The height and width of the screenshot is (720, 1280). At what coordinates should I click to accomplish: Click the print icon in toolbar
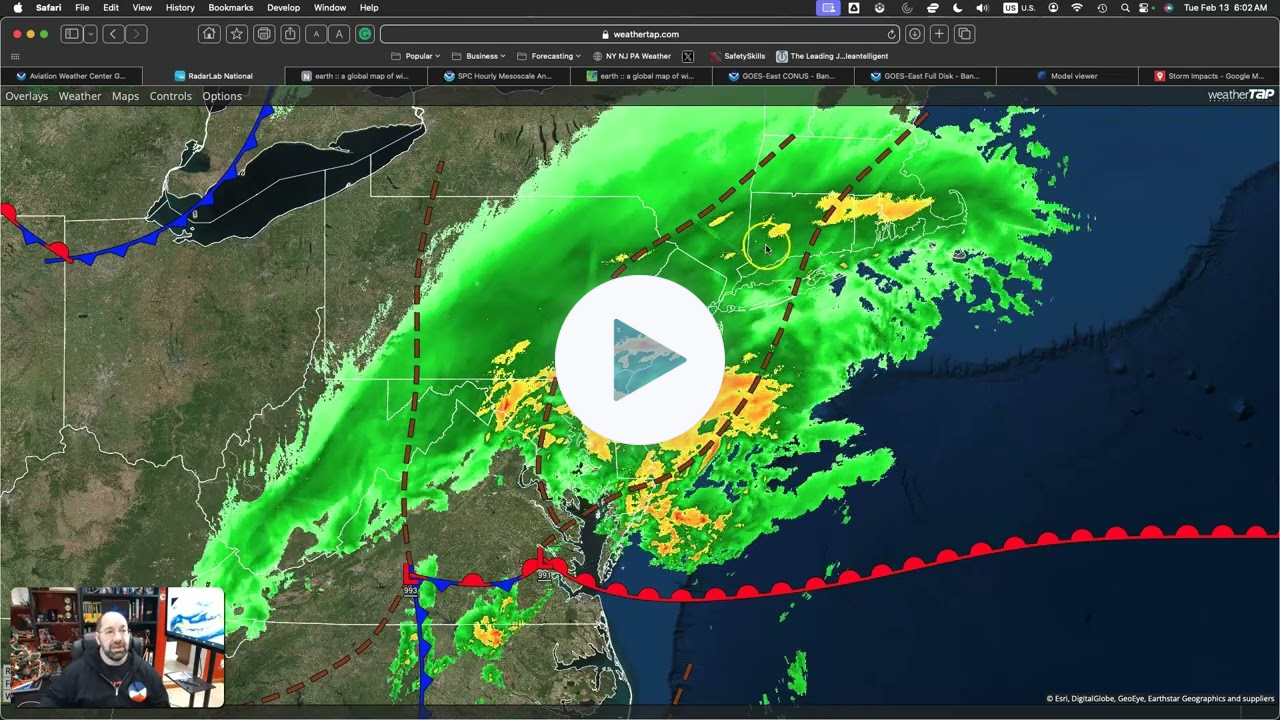264,34
